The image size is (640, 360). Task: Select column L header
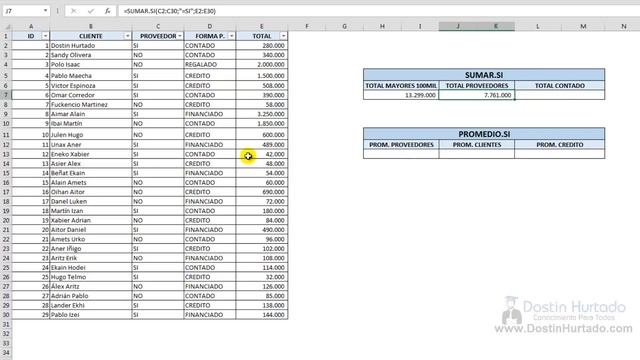click(x=538, y=27)
